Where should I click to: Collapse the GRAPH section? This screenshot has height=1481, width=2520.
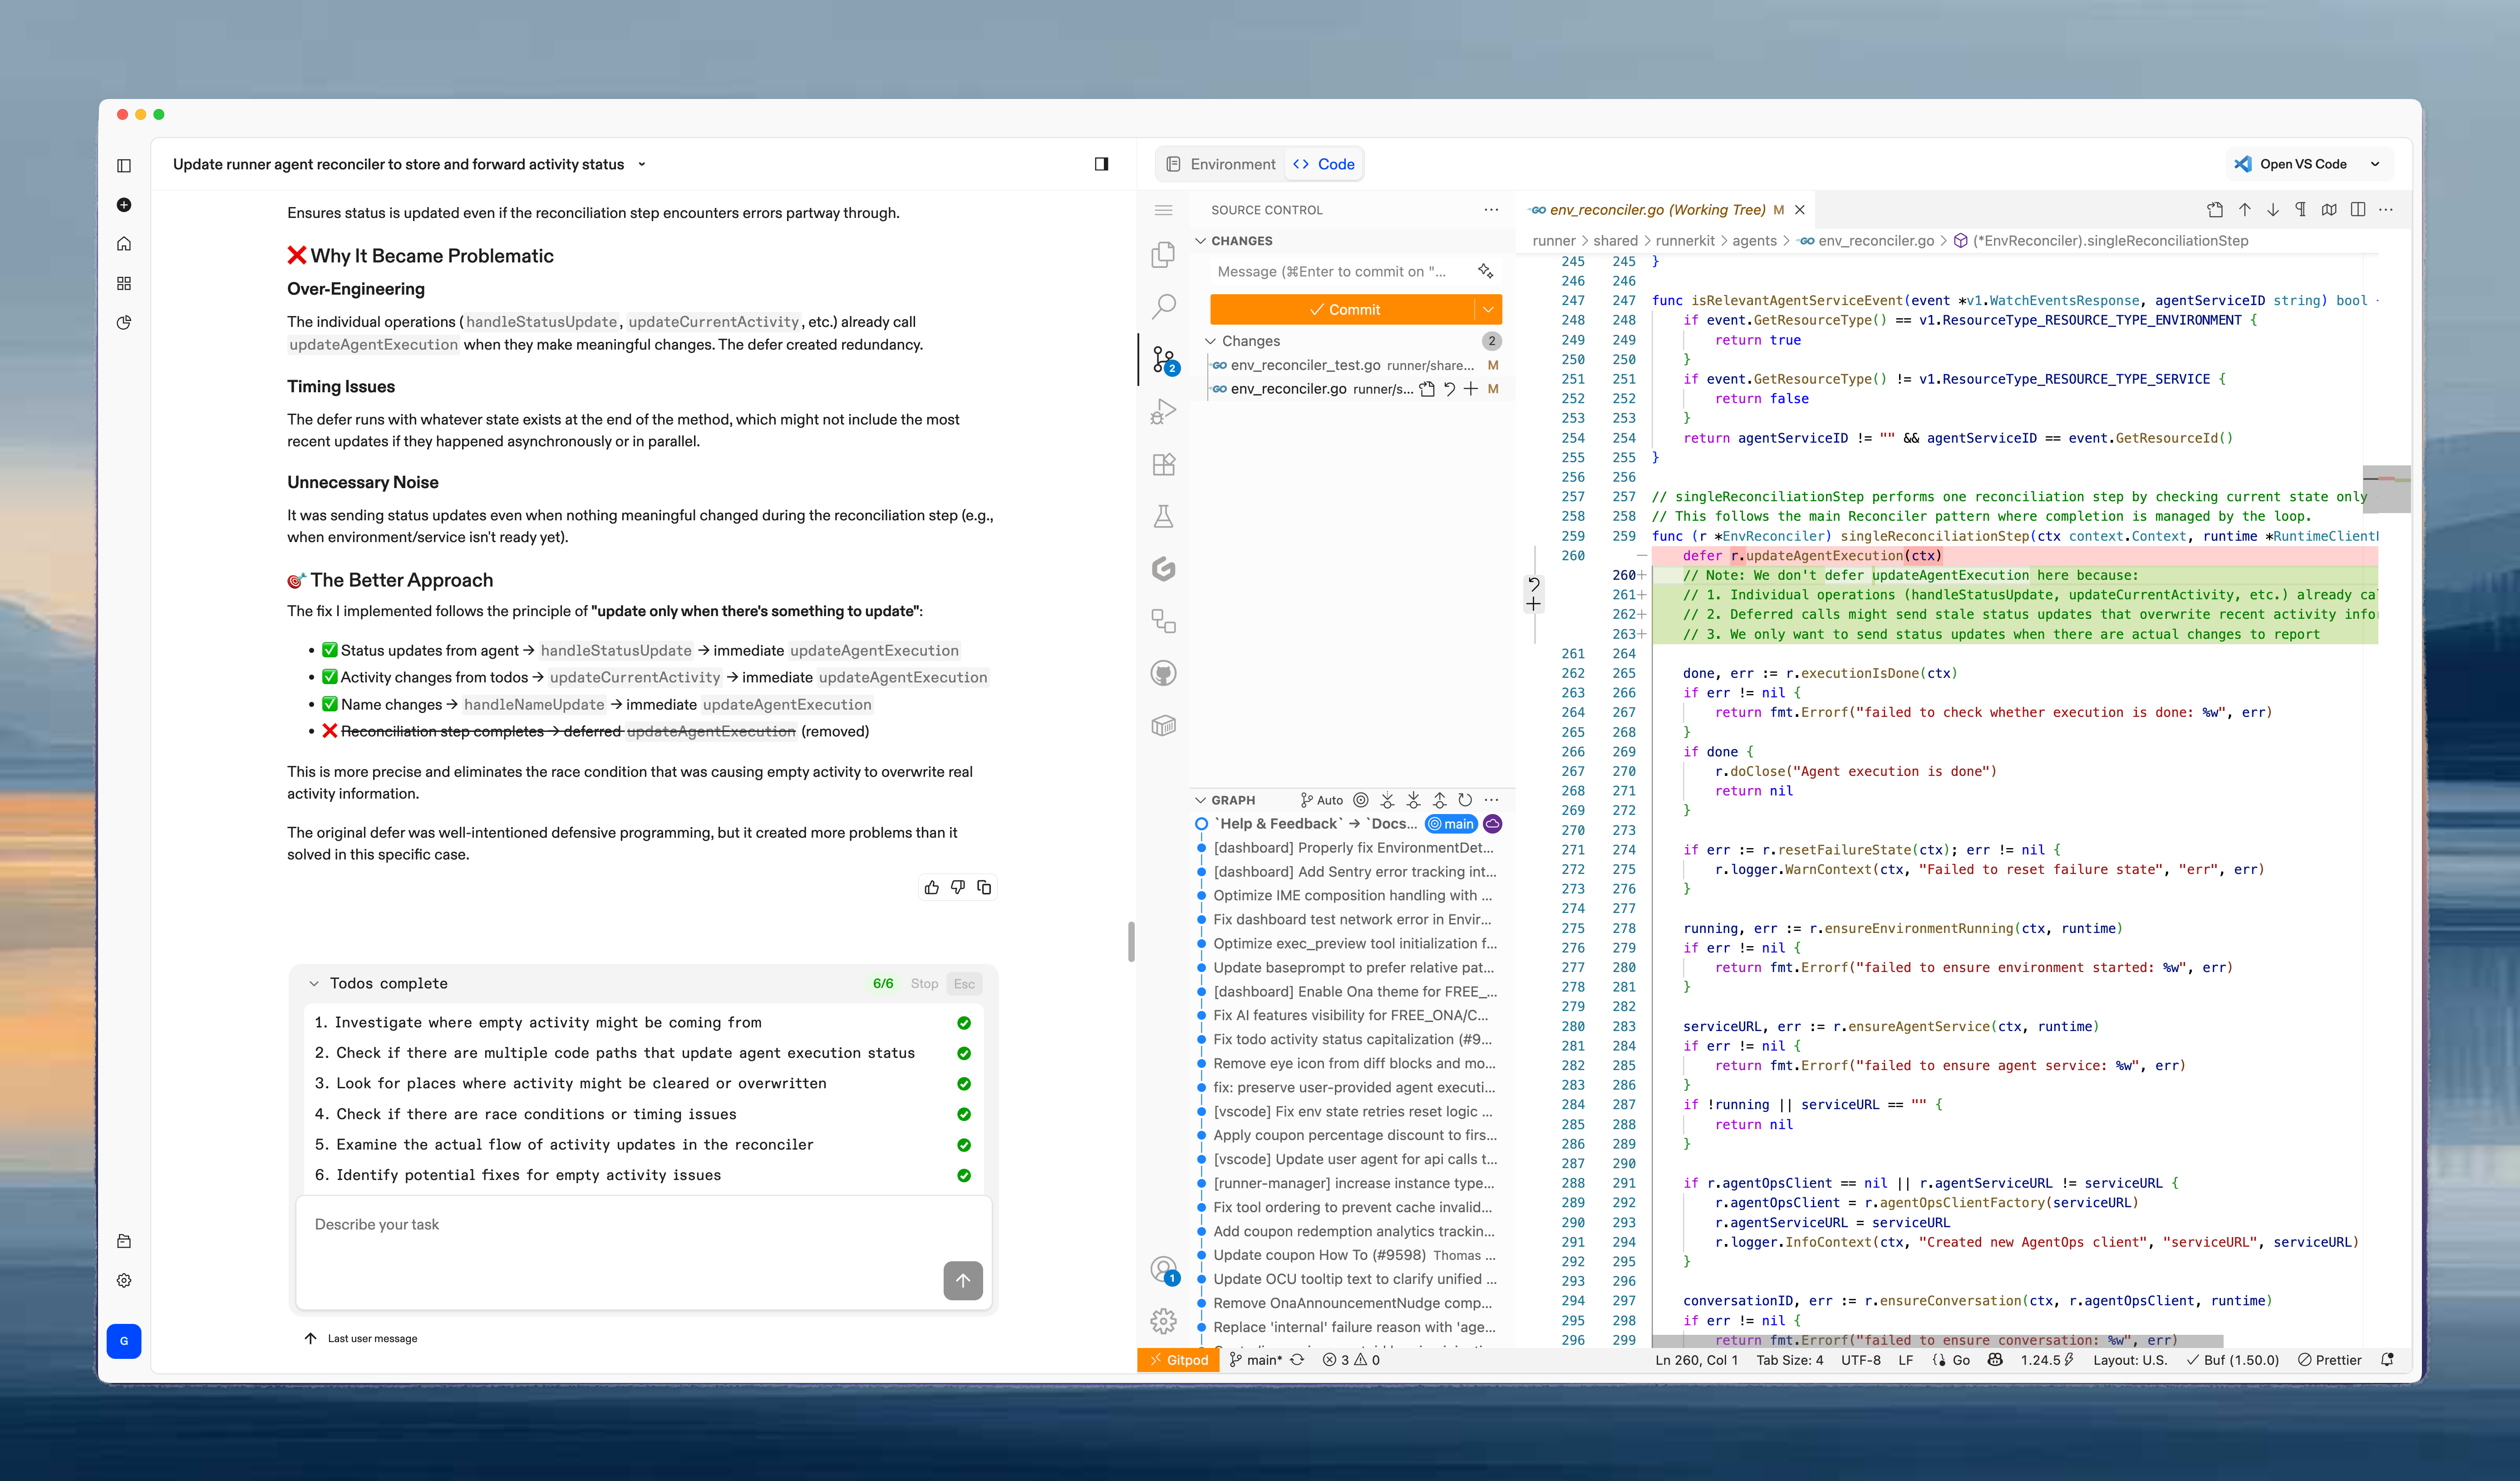coord(1201,800)
